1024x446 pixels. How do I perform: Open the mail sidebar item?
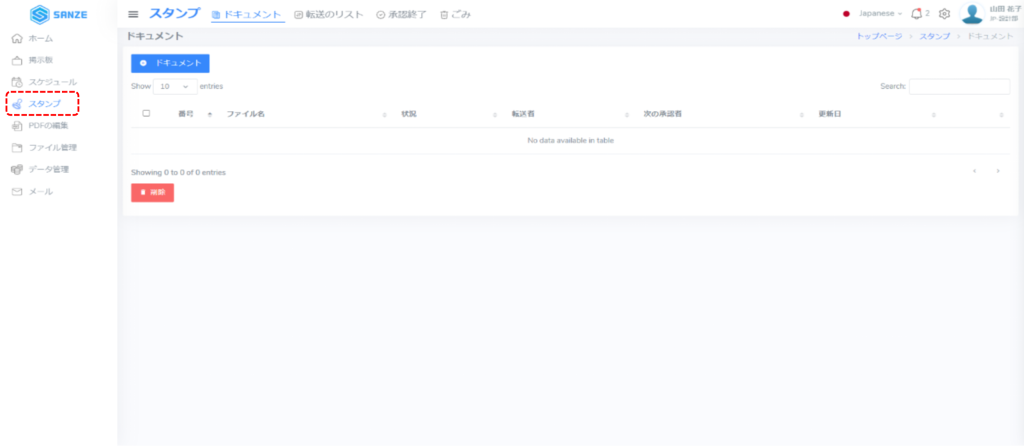click(40, 191)
